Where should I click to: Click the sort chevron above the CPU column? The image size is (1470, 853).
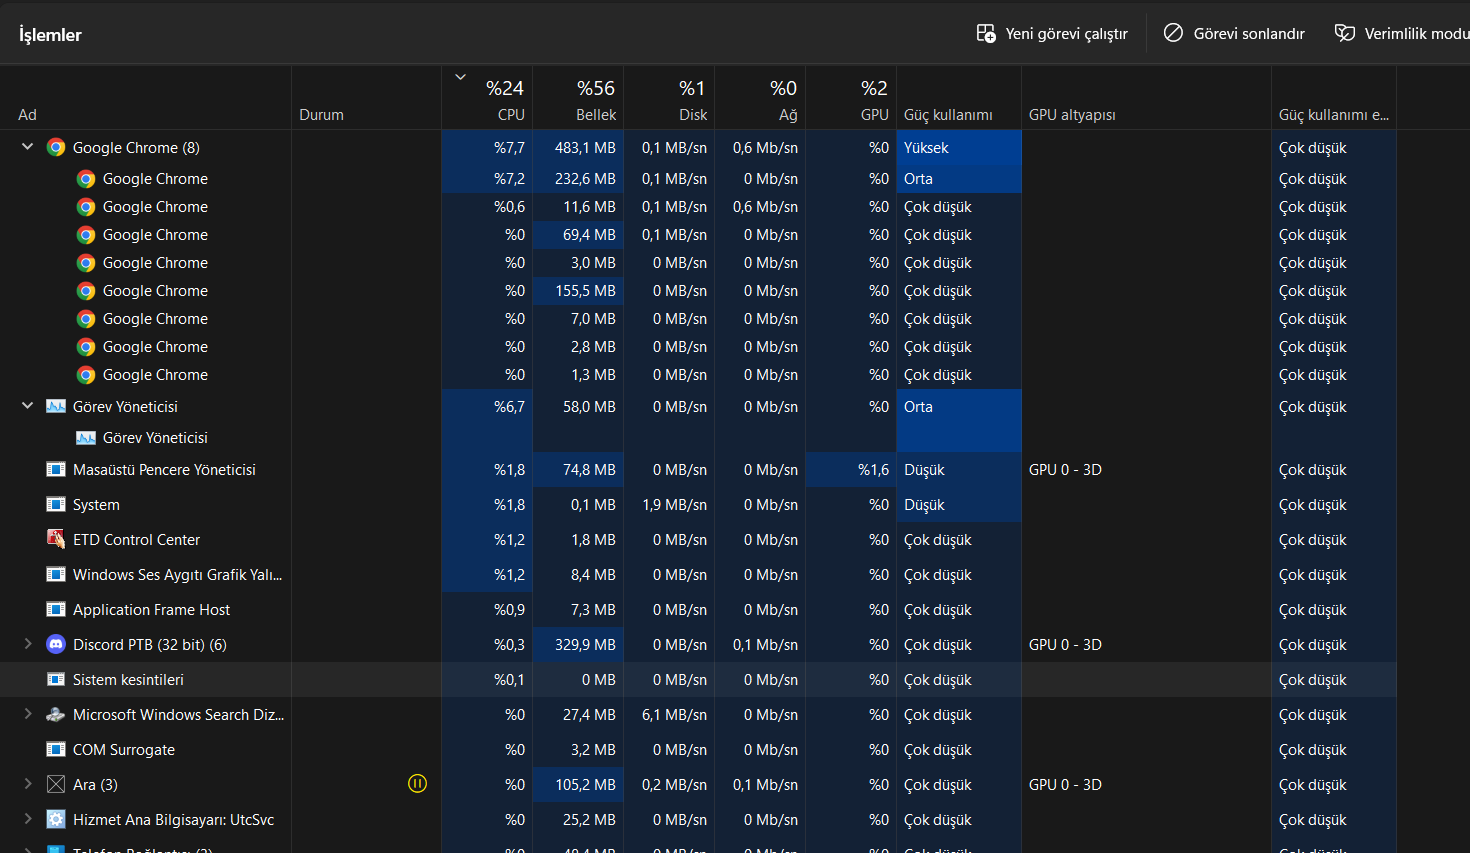click(x=461, y=77)
